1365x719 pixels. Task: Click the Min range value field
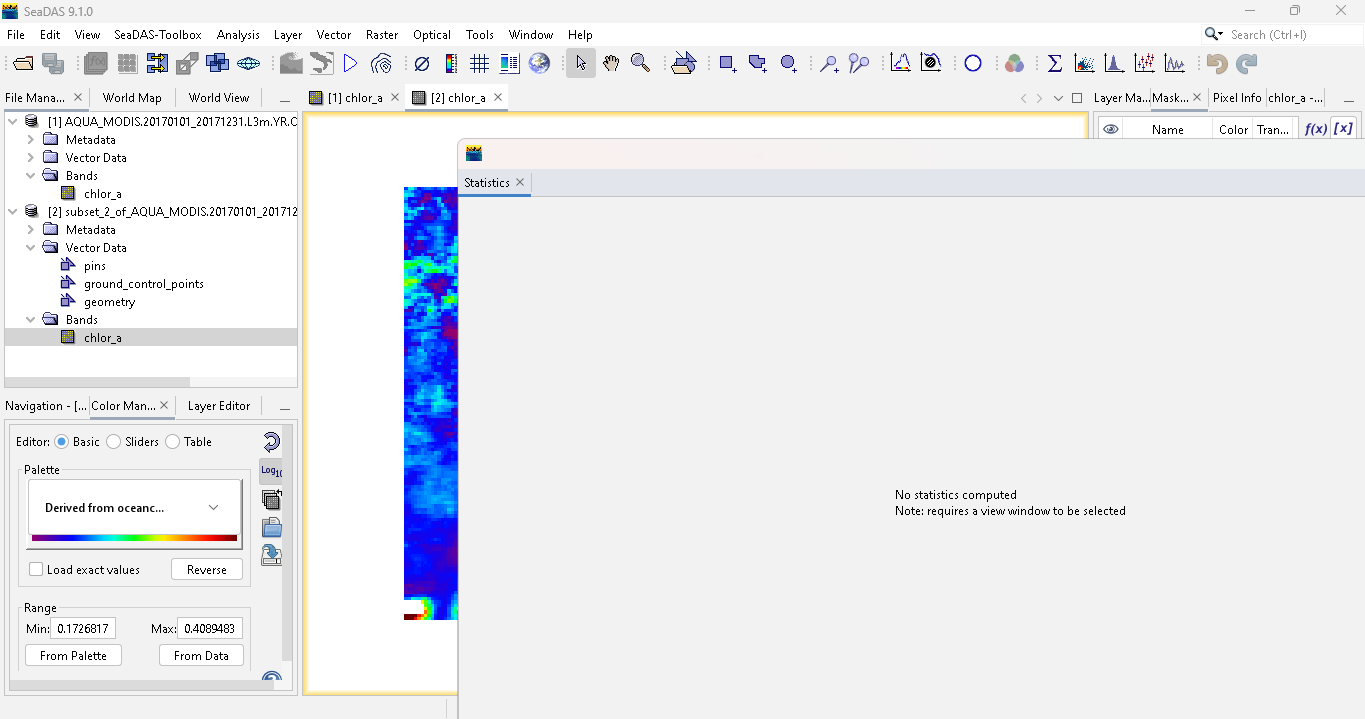click(x=83, y=628)
